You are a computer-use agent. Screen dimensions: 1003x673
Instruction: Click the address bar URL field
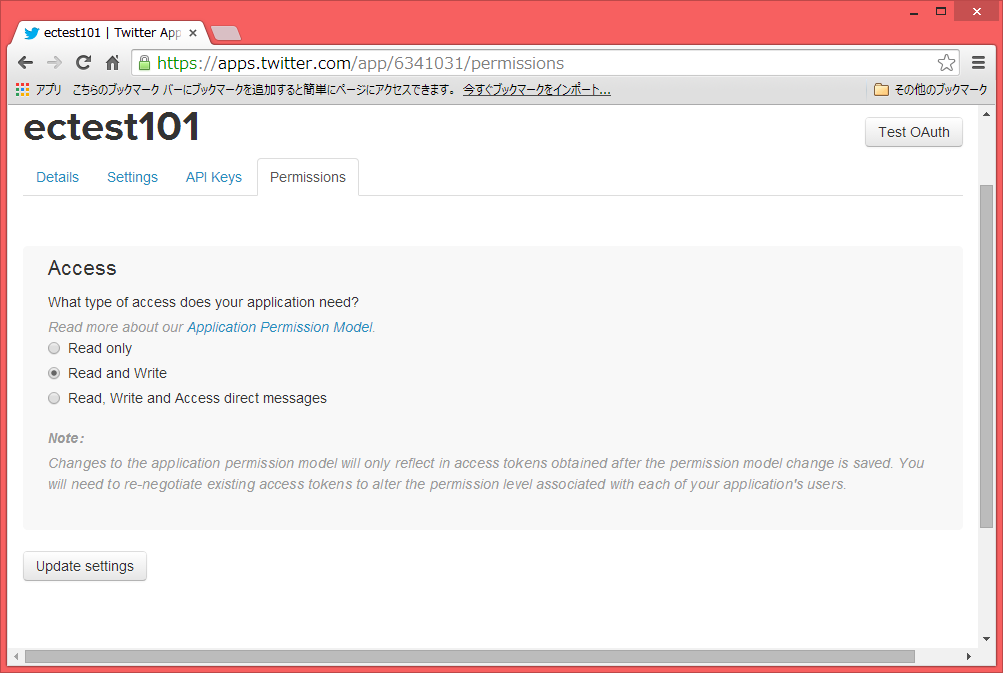(x=544, y=63)
